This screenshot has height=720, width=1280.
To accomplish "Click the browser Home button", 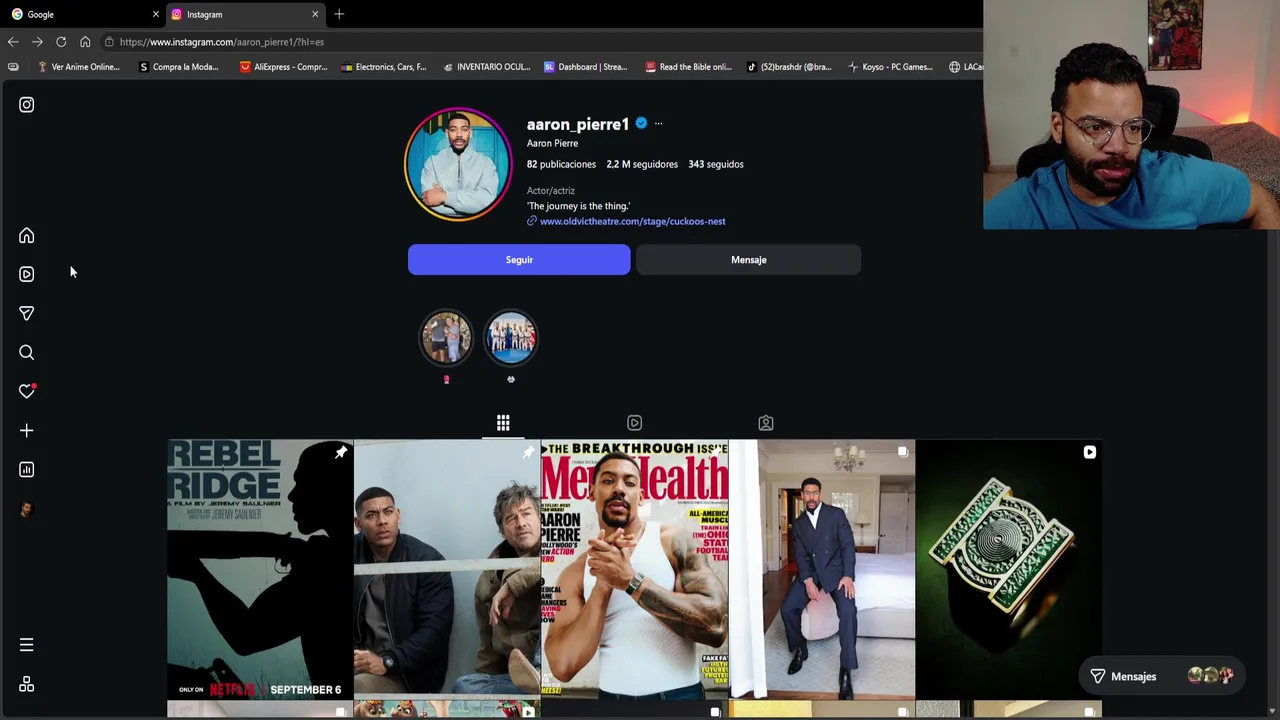I will [85, 42].
